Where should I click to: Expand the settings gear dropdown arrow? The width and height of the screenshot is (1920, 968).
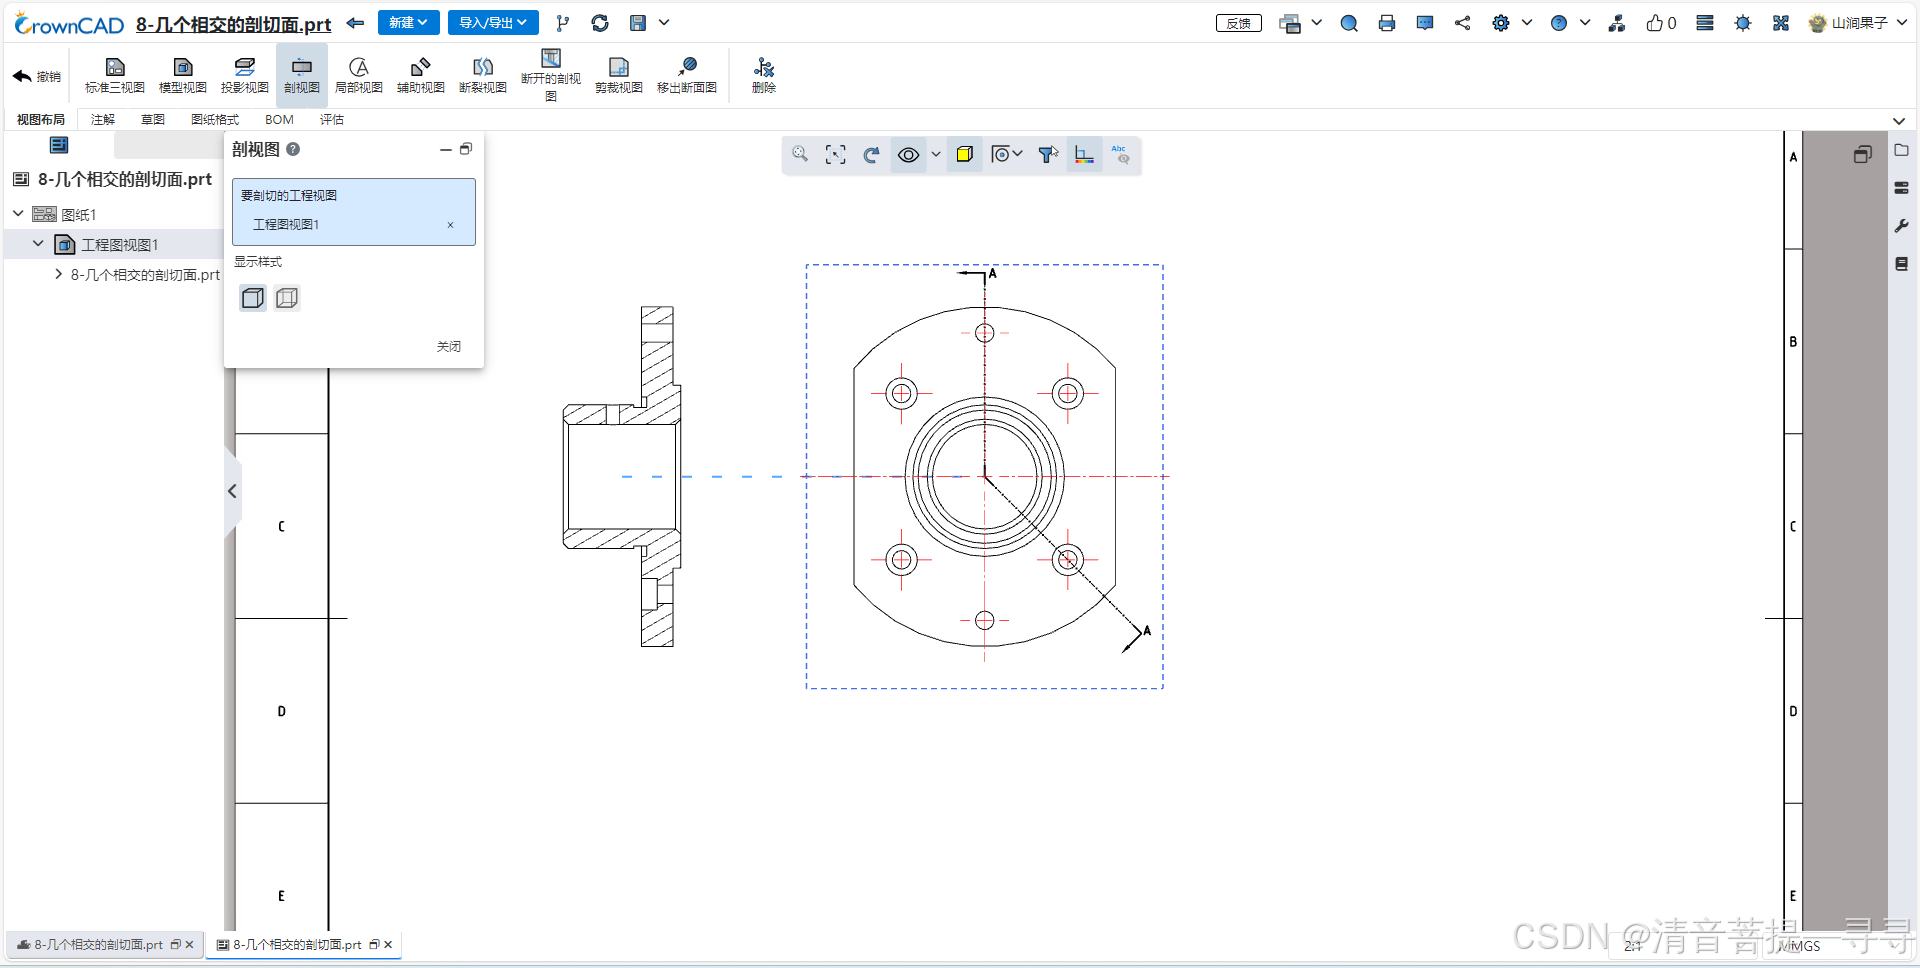[1527, 22]
